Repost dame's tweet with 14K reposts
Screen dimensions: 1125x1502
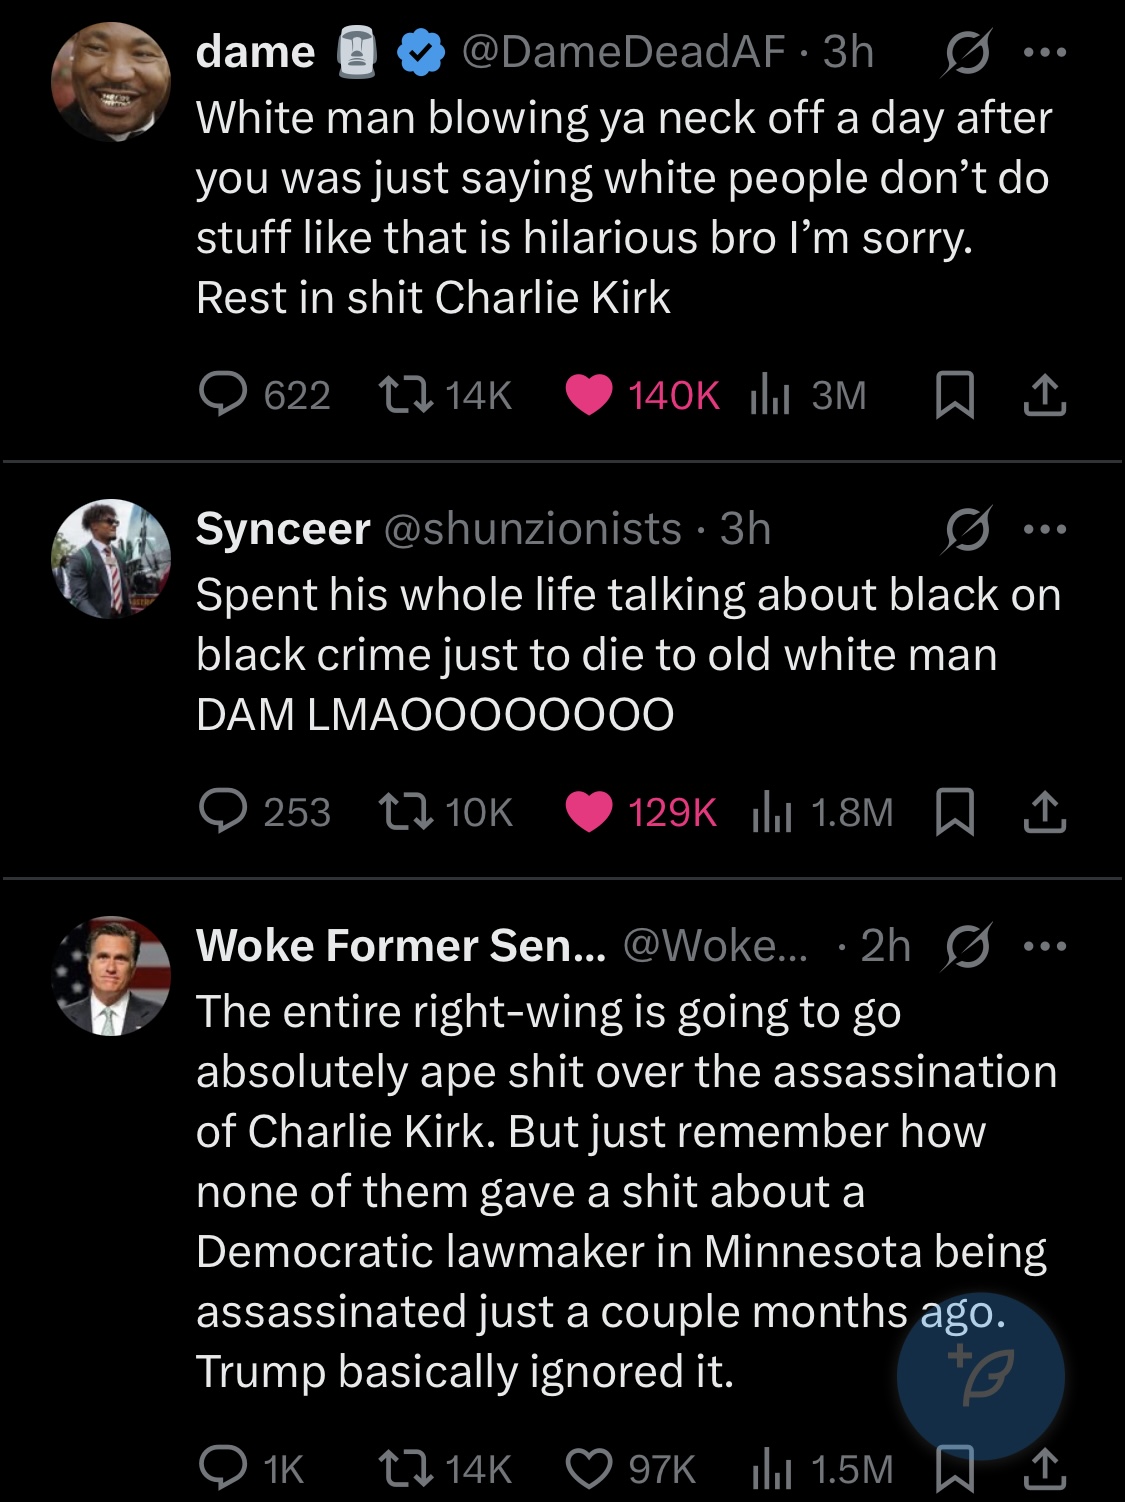(x=406, y=394)
